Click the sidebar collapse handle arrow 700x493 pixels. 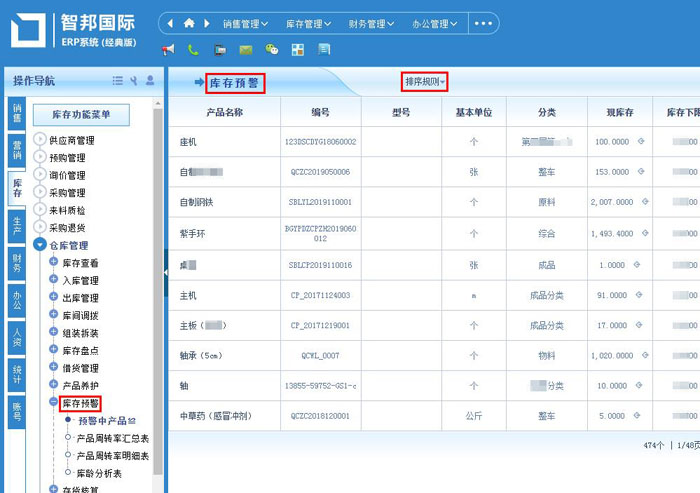(164, 270)
